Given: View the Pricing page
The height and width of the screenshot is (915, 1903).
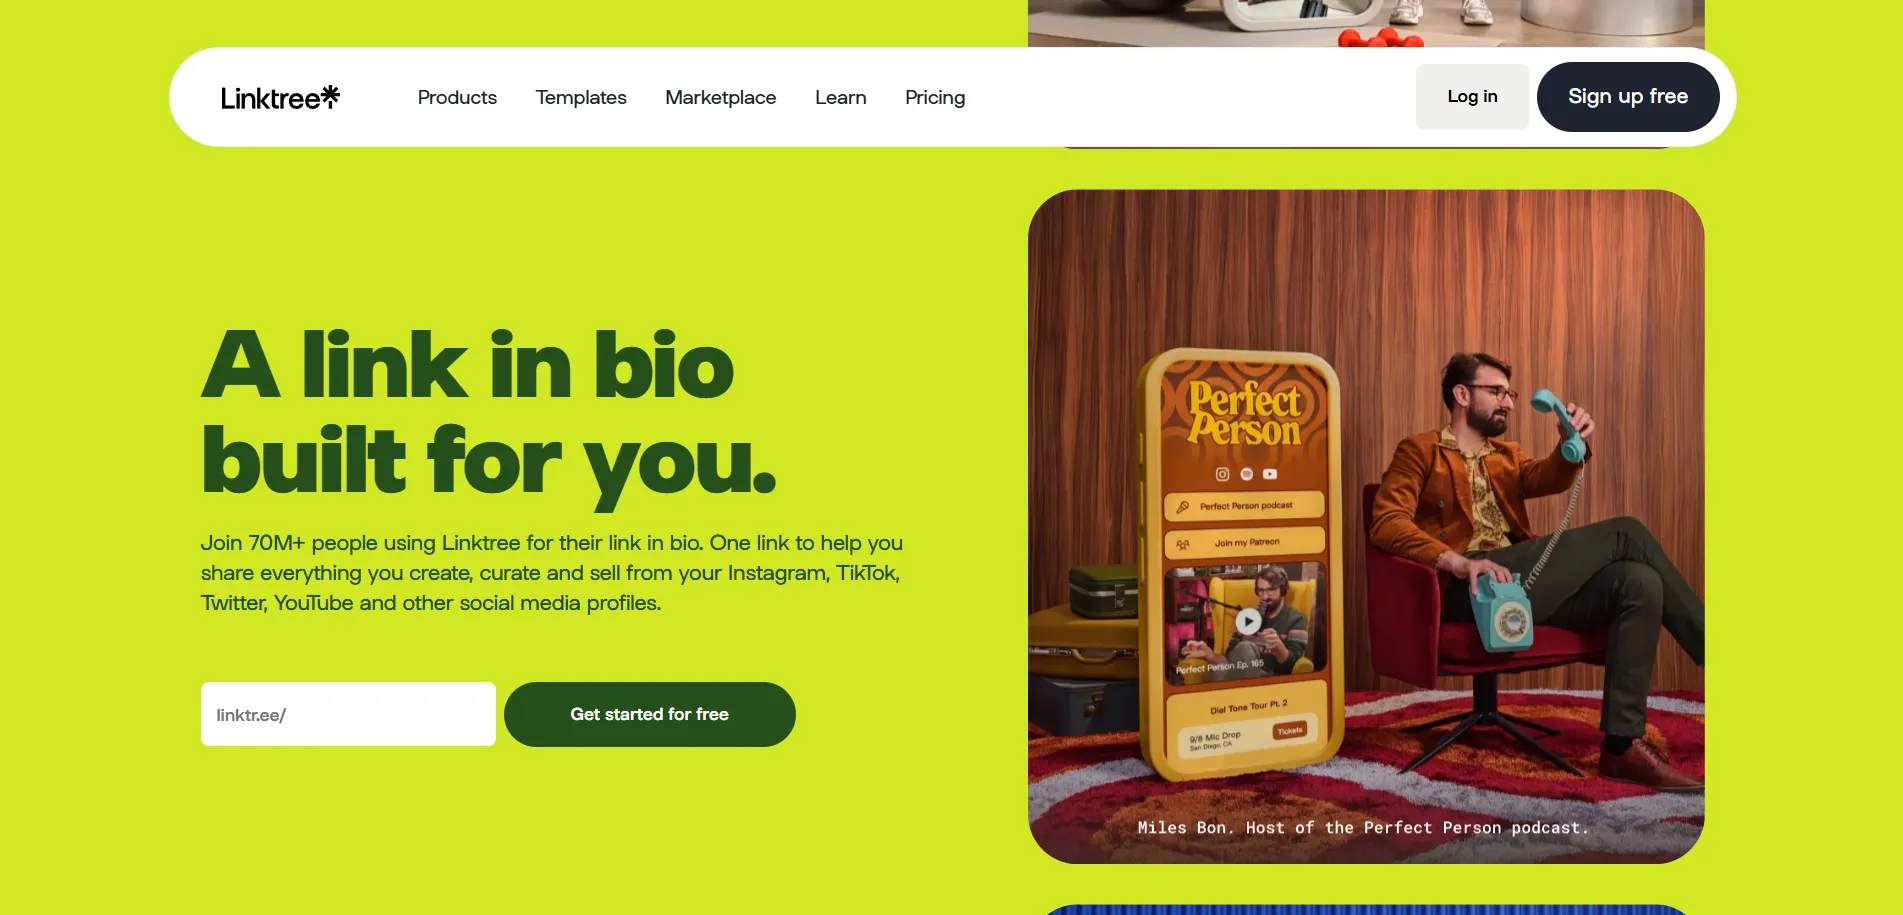Looking at the screenshot, I should click(x=935, y=97).
